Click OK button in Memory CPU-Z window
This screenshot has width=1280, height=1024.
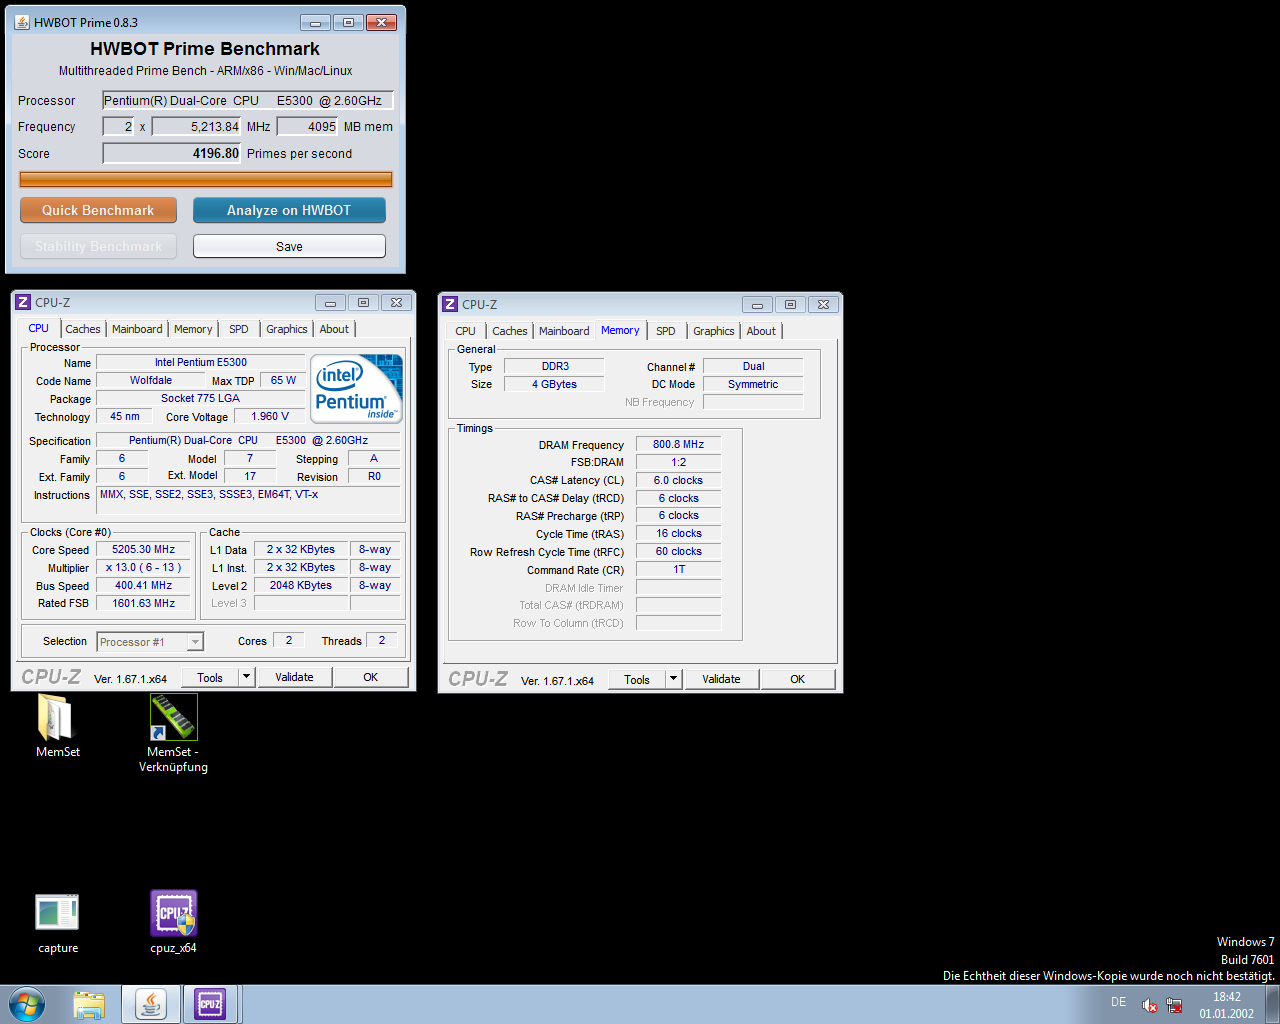click(797, 679)
